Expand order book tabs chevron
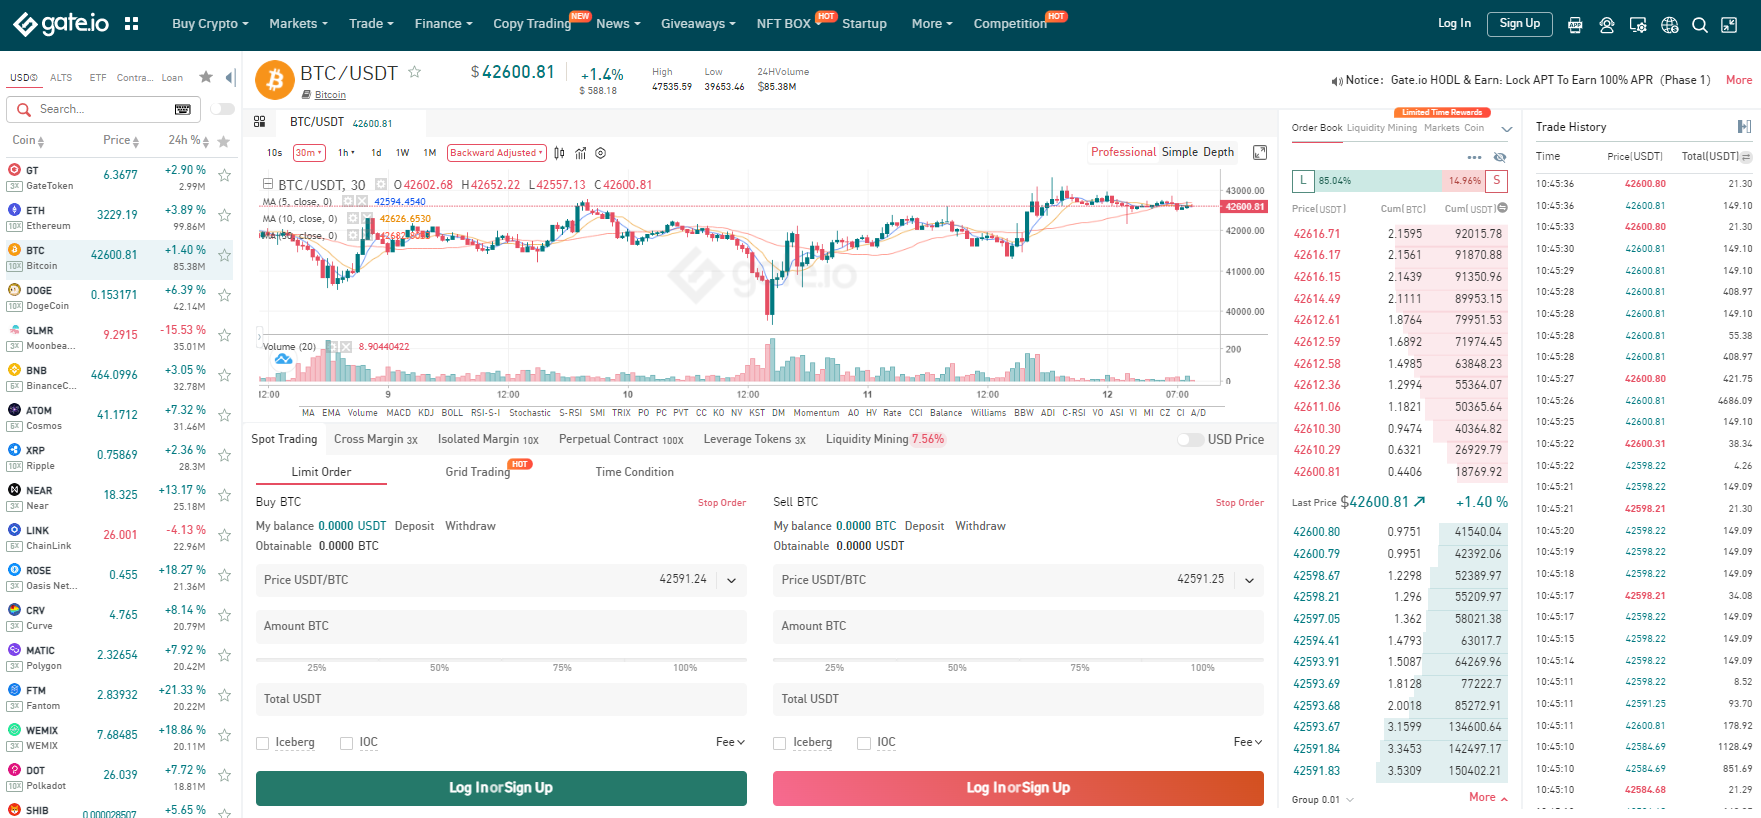The height and width of the screenshot is (818, 1761). [x=1507, y=129]
